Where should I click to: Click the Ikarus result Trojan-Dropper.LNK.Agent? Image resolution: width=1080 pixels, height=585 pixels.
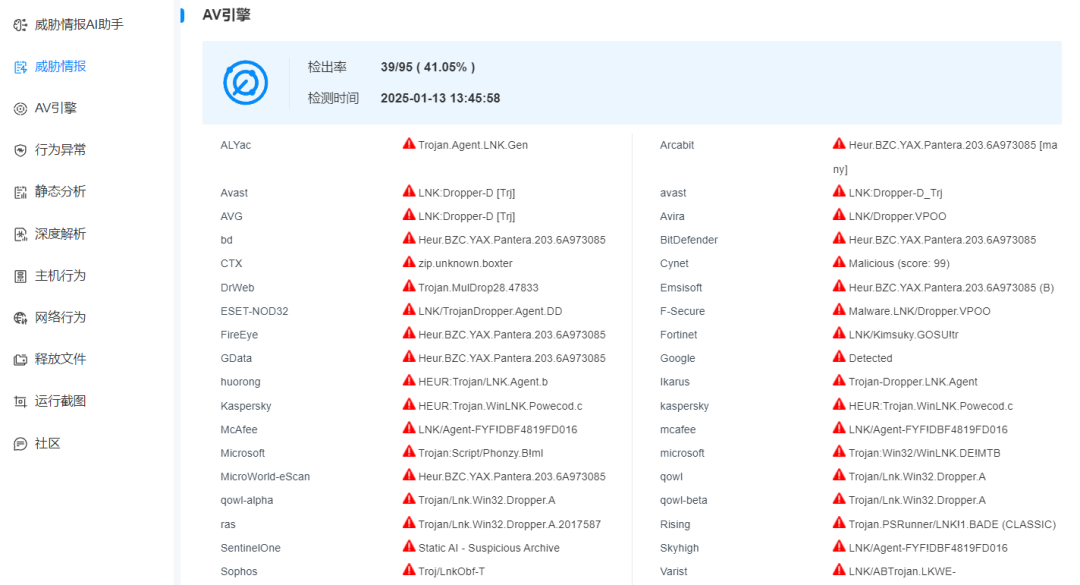pyautogui.click(x=913, y=382)
